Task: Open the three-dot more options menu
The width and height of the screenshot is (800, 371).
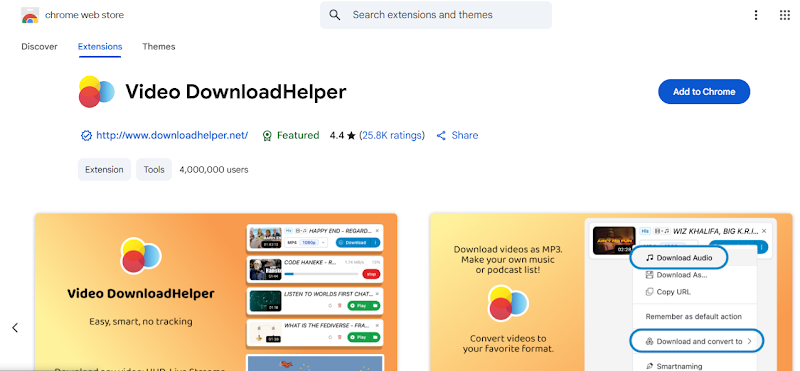Action: pyautogui.click(x=756, y=15)
